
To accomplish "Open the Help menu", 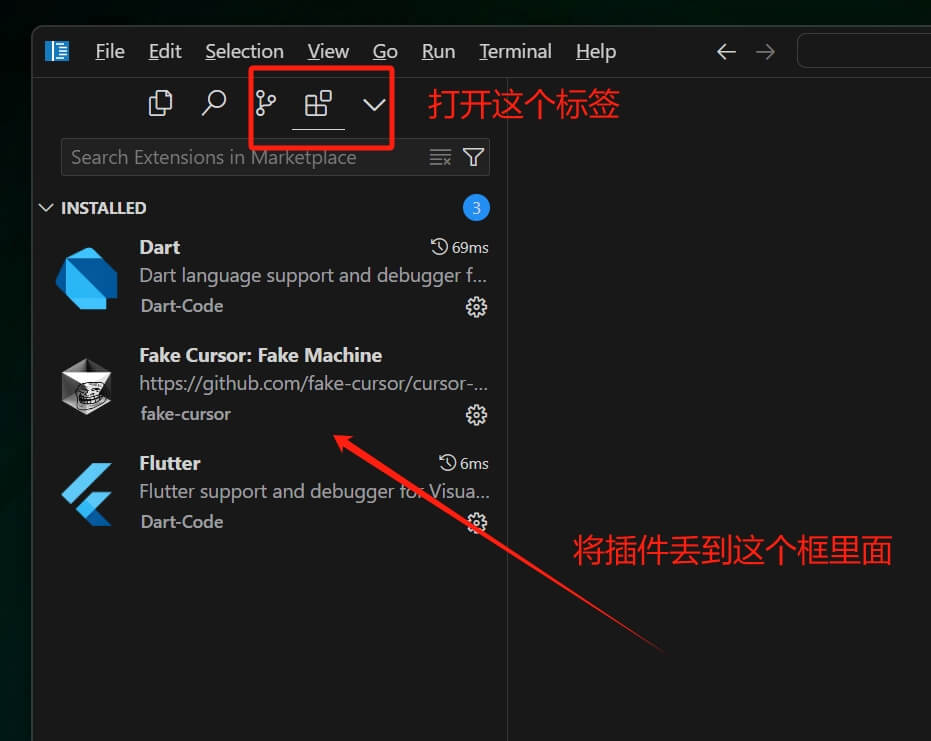I will point(595,51).
